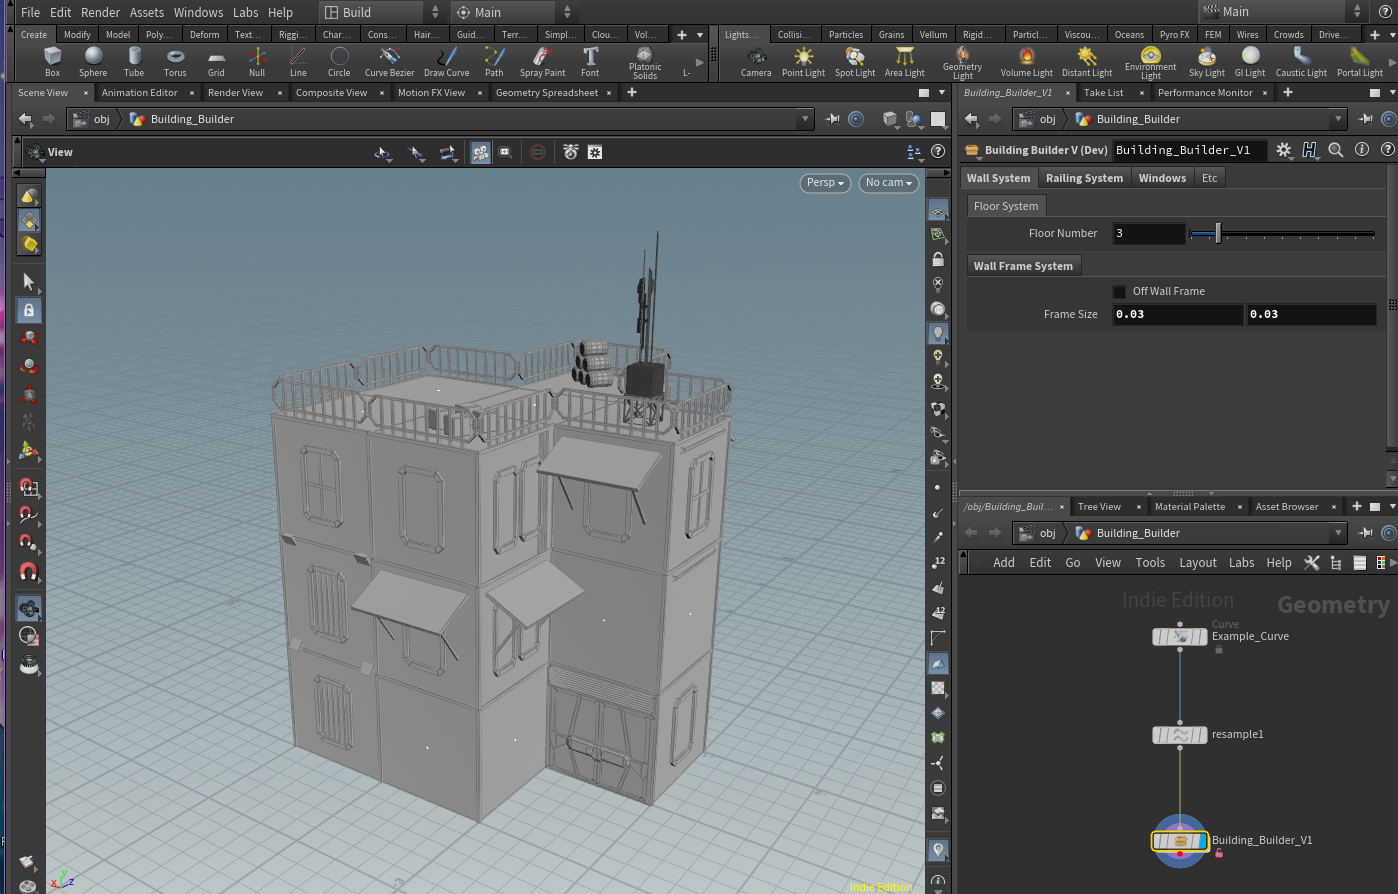1398x894 pixels.
Task: Select the Sphere shelf tool
Action: click(93, 62)
